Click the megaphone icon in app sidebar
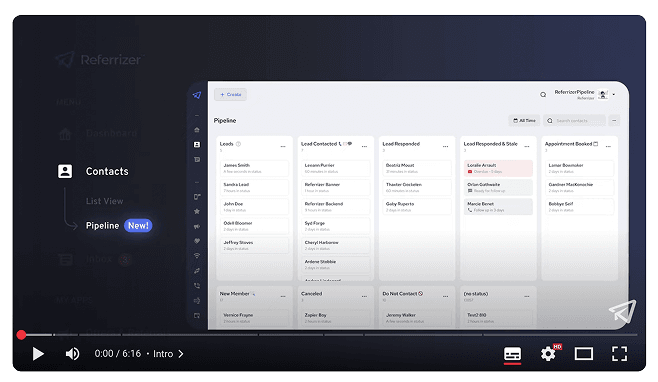Image resolution: width=658 pixels, height=382 pixels. [x=197, y=226]
